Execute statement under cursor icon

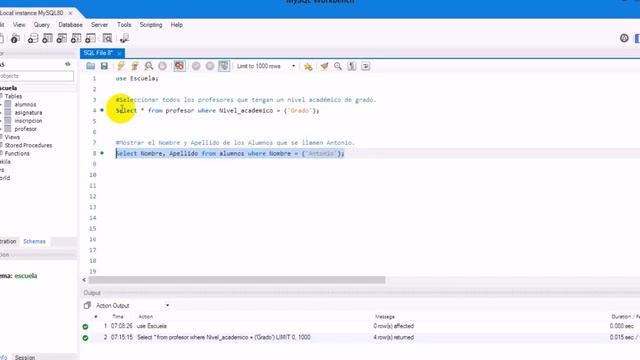[135, 66]
